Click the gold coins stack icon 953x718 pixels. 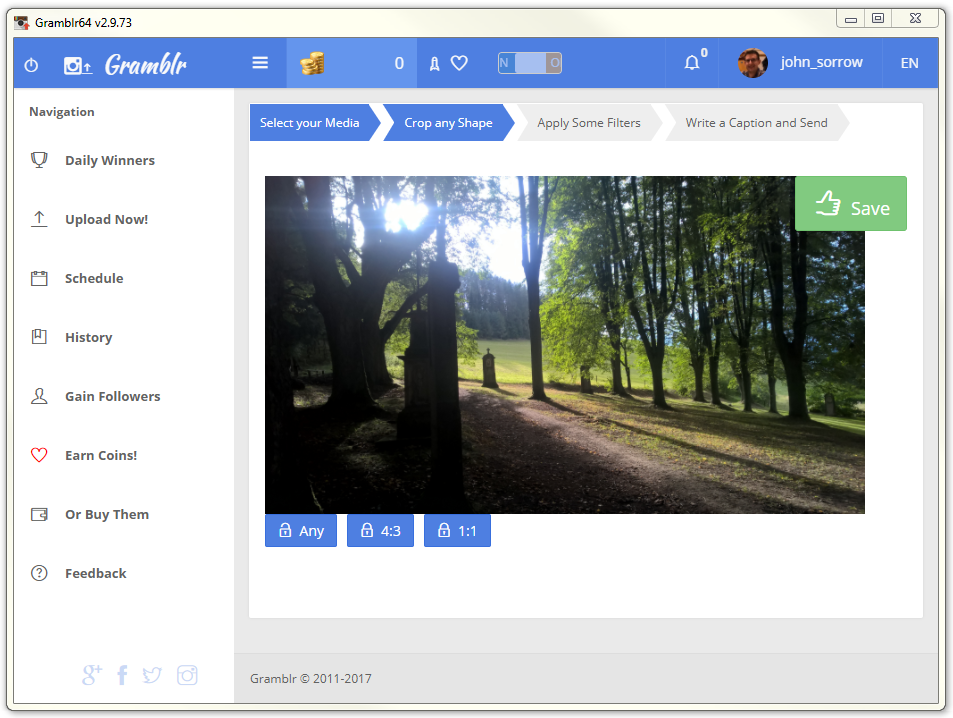[312, 63]
